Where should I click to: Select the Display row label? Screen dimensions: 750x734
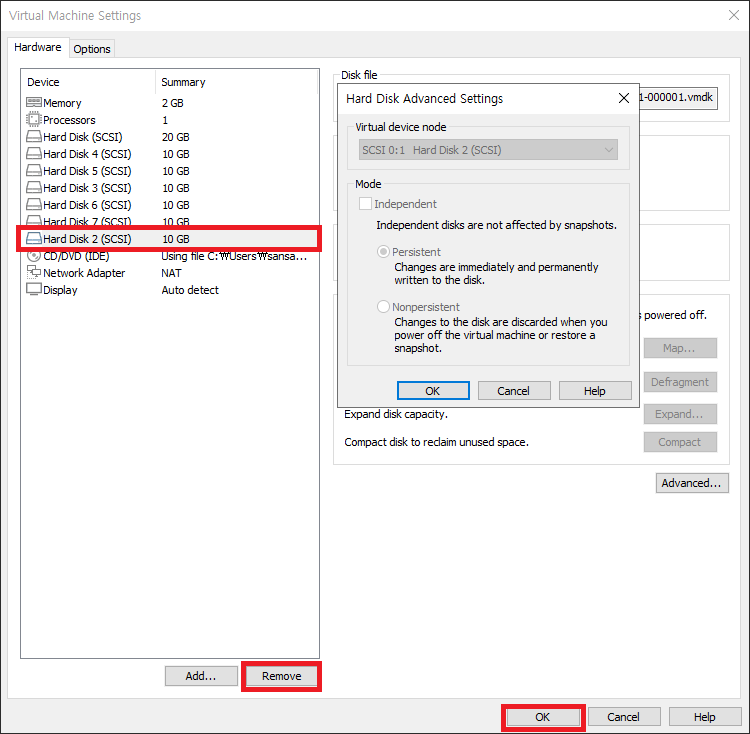[60, 290]
